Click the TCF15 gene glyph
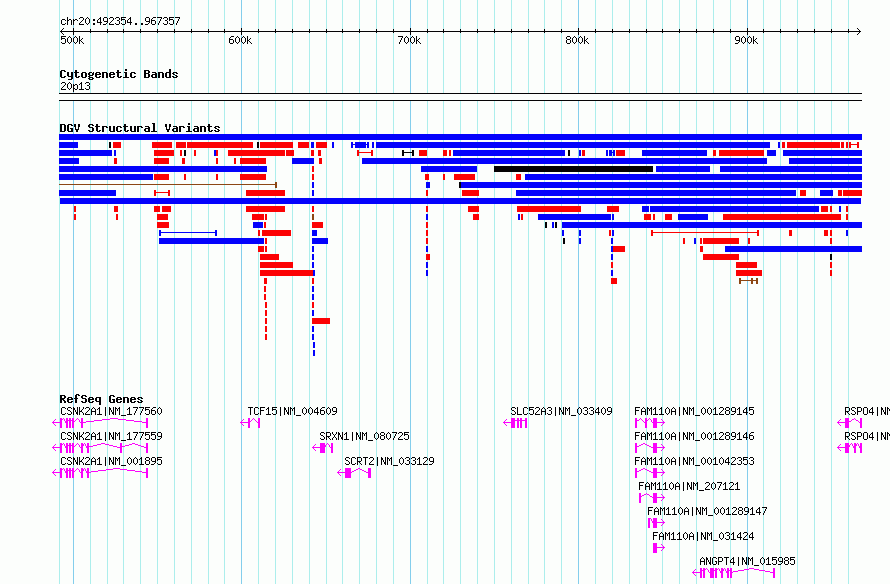 click(250, 423)
